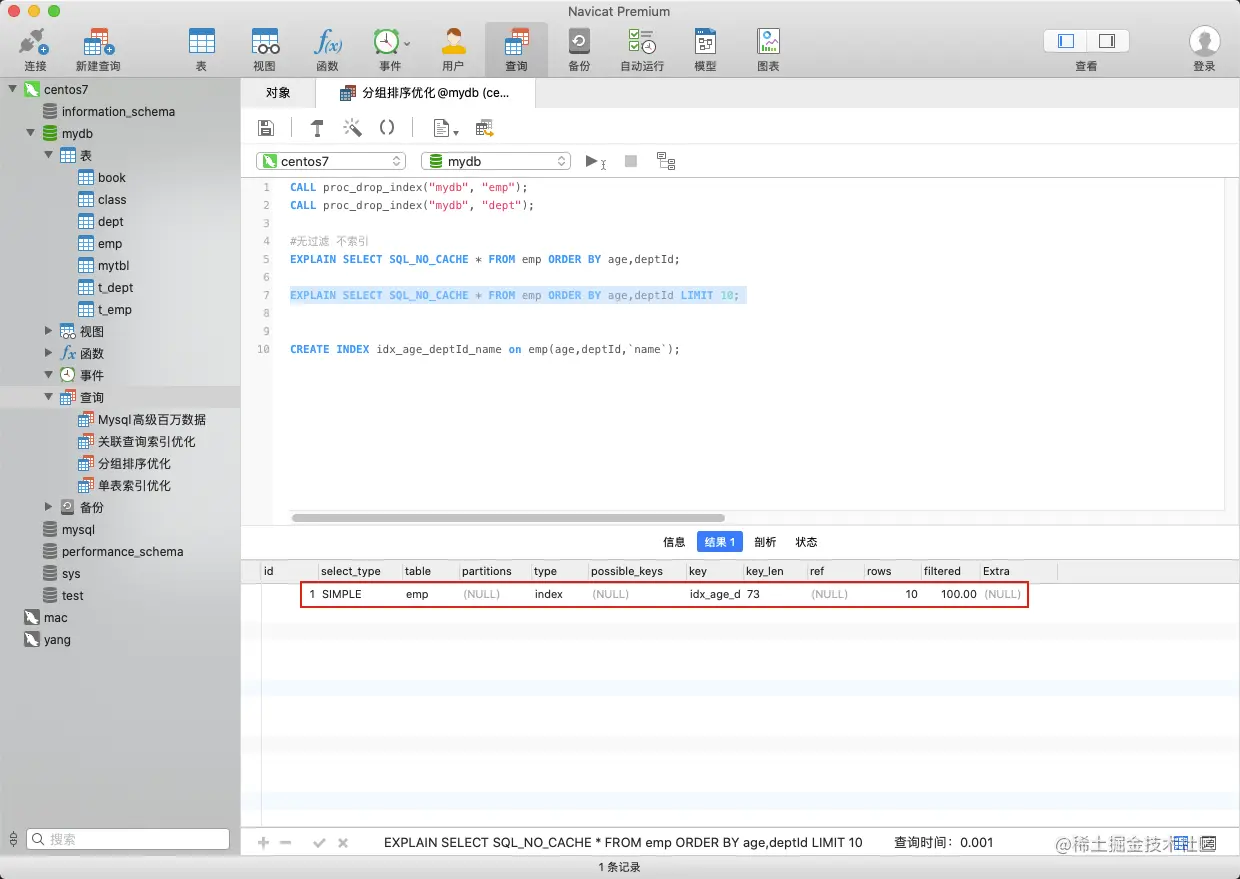Select the 分组排序优化 @mydb query tab

click(425, 93)
